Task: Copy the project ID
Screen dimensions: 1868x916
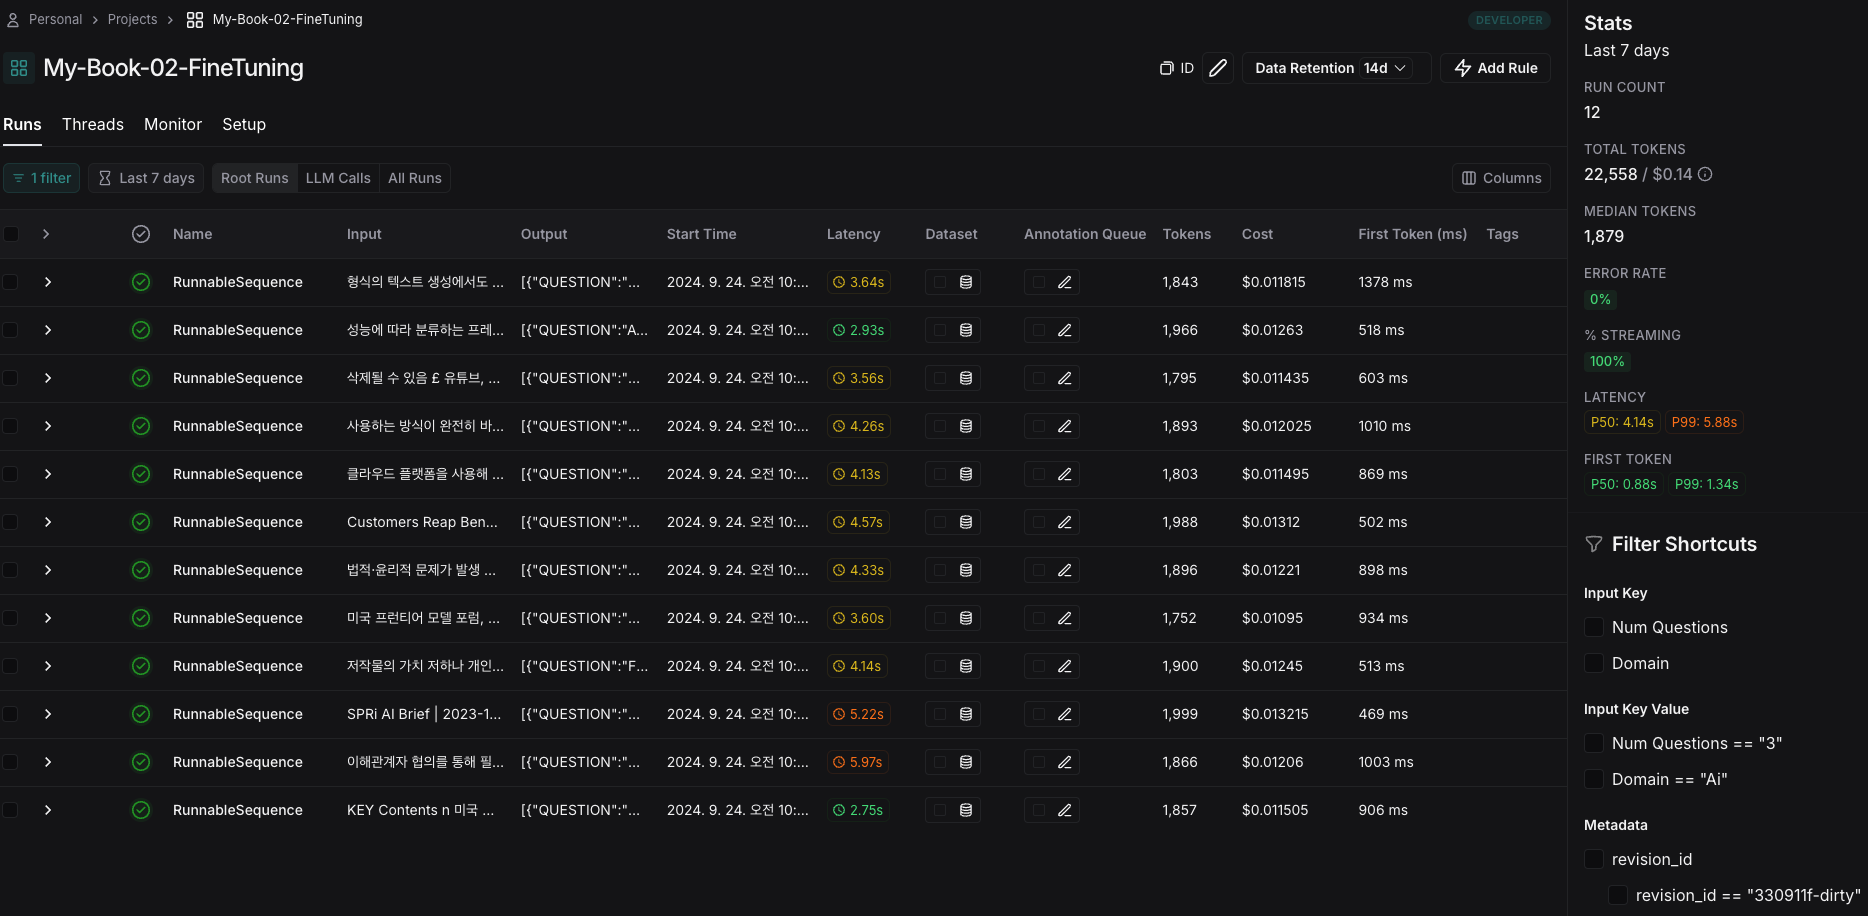Action: pos(1176,68)
